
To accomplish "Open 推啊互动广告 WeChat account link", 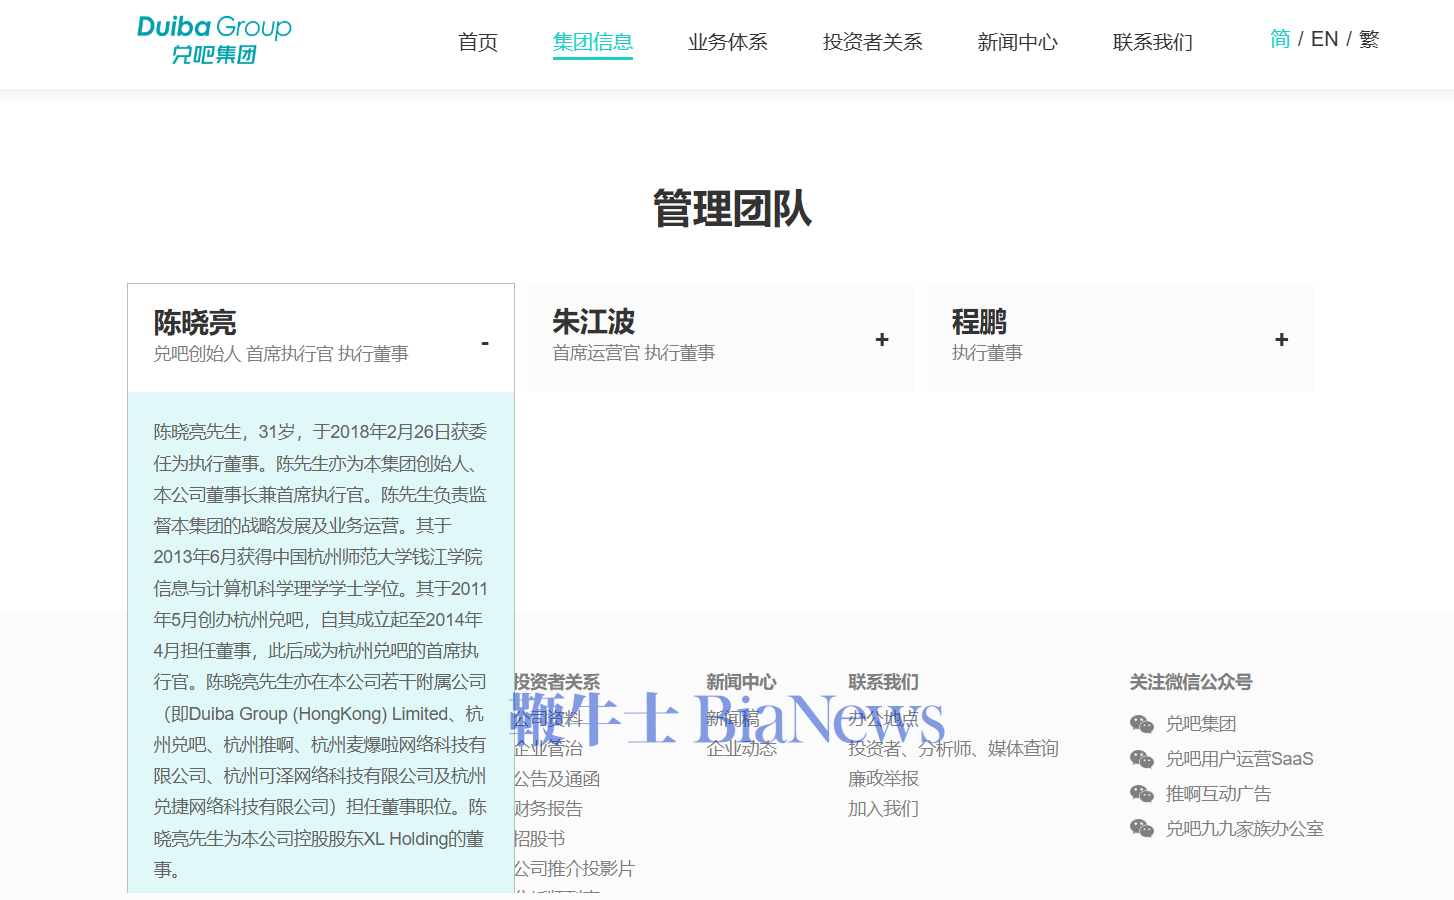I will pyautogui.click(x=1219, y=794).
